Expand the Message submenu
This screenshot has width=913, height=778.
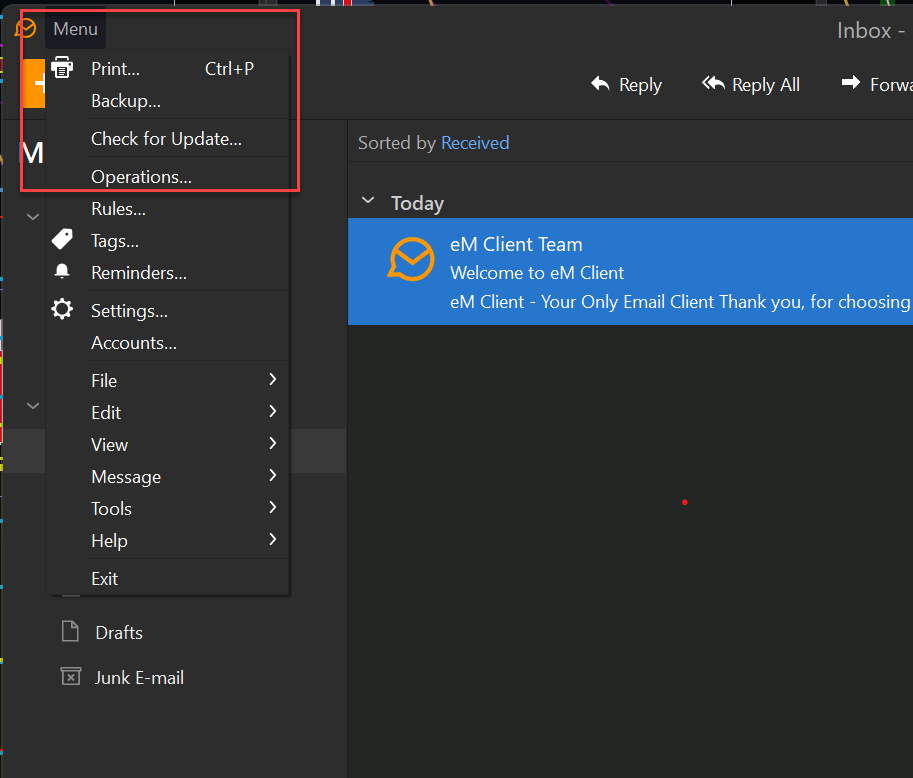pyautogui.click(x=167, y=476)
